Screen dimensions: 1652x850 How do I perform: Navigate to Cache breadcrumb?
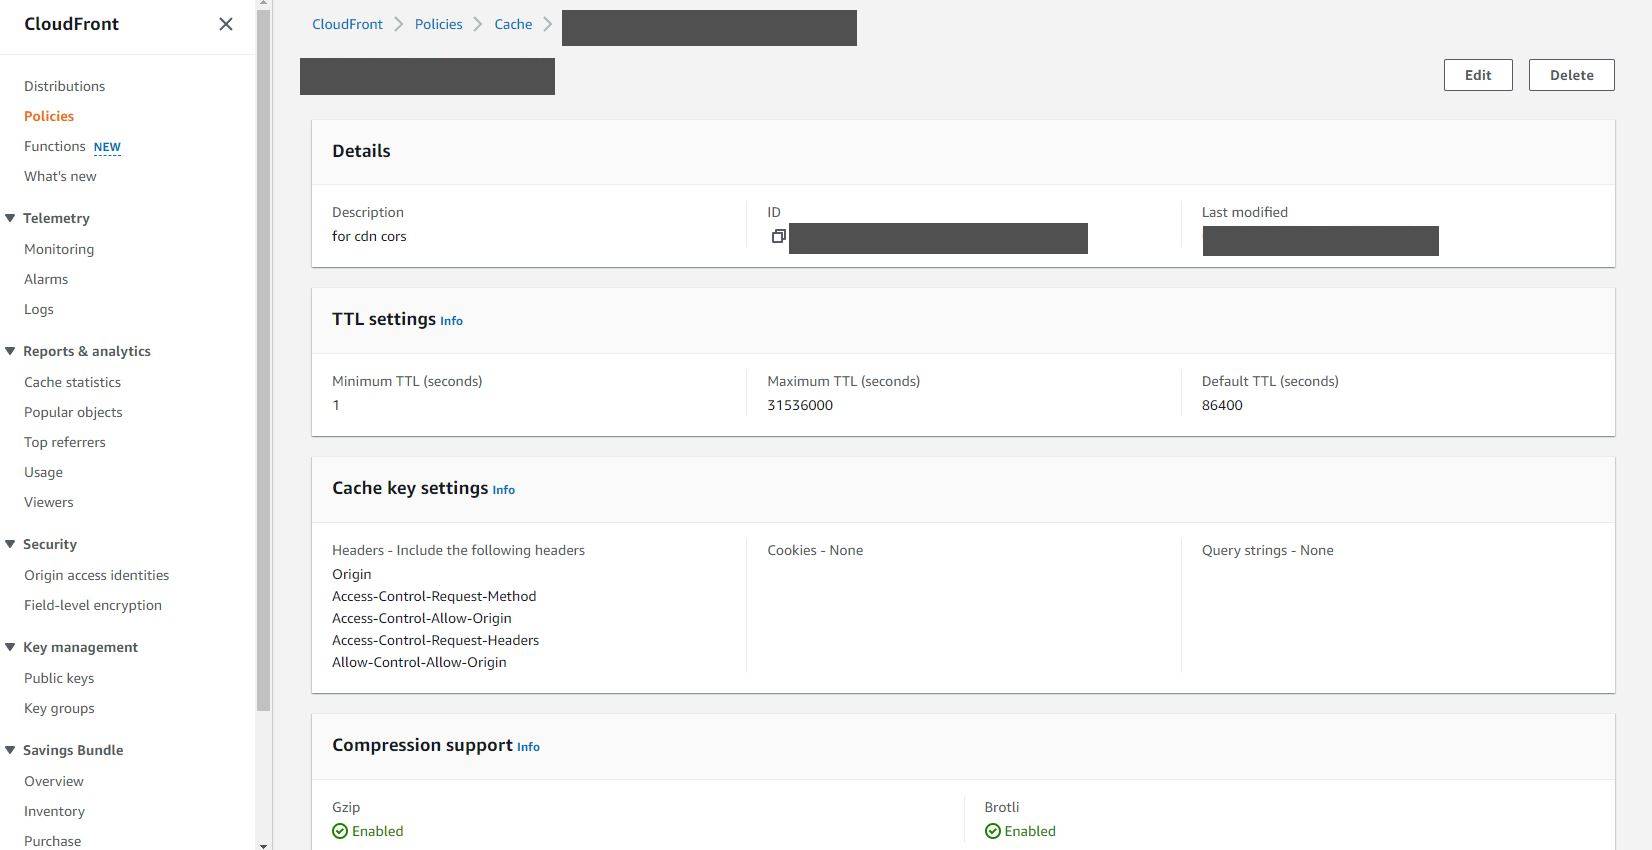(x=513, y=24)
